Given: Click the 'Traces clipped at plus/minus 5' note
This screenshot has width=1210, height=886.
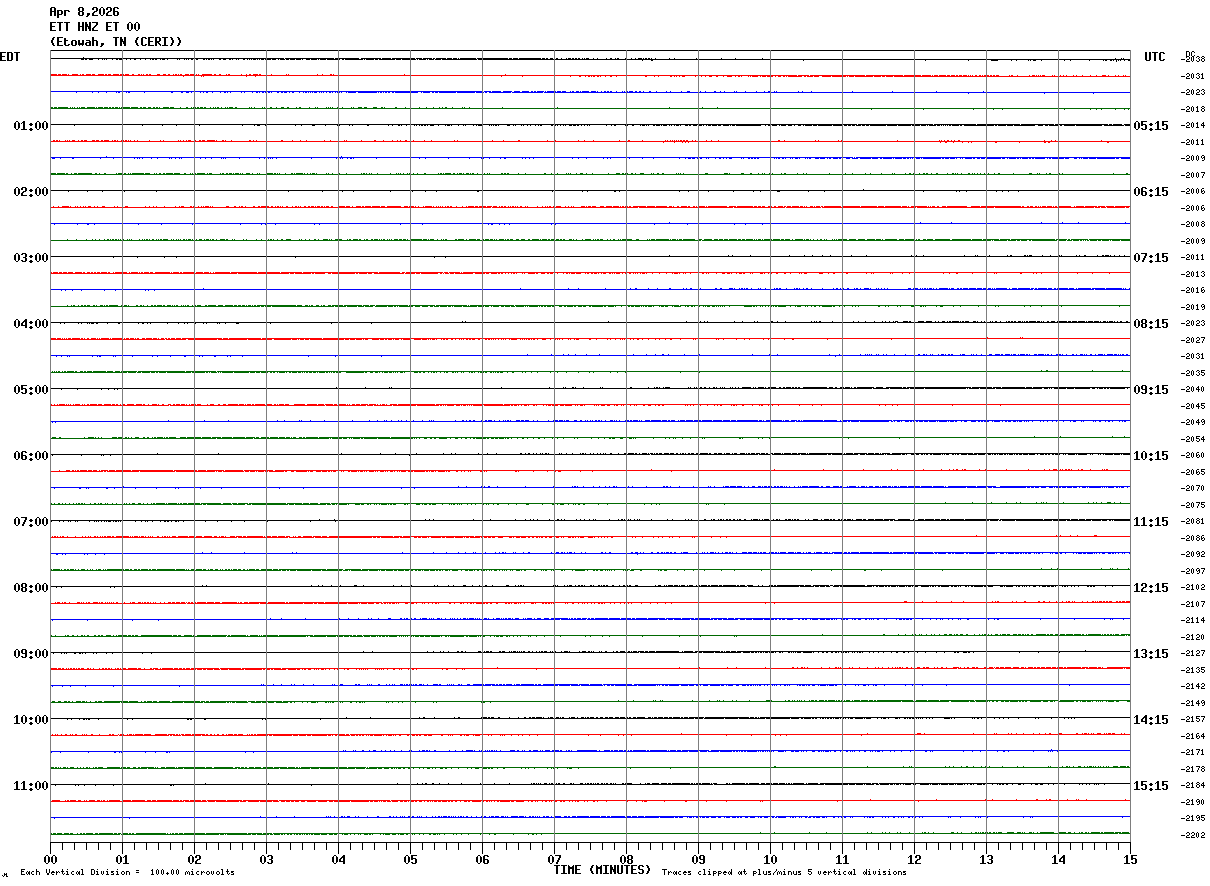Looking at the screenshot, I should click(x=784, y=873).
